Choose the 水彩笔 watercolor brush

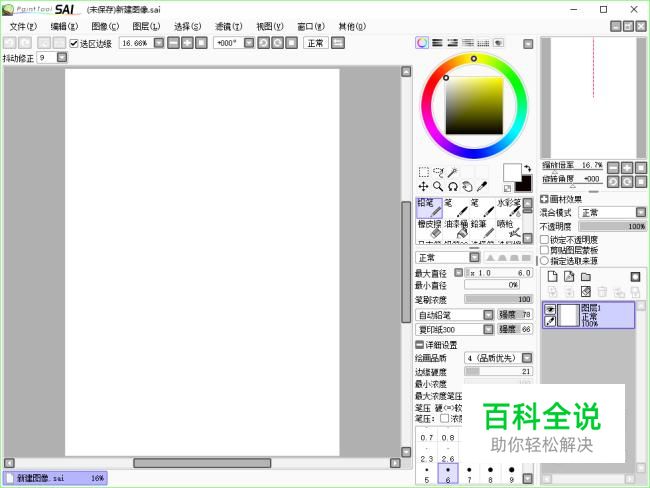pos(509,208)
